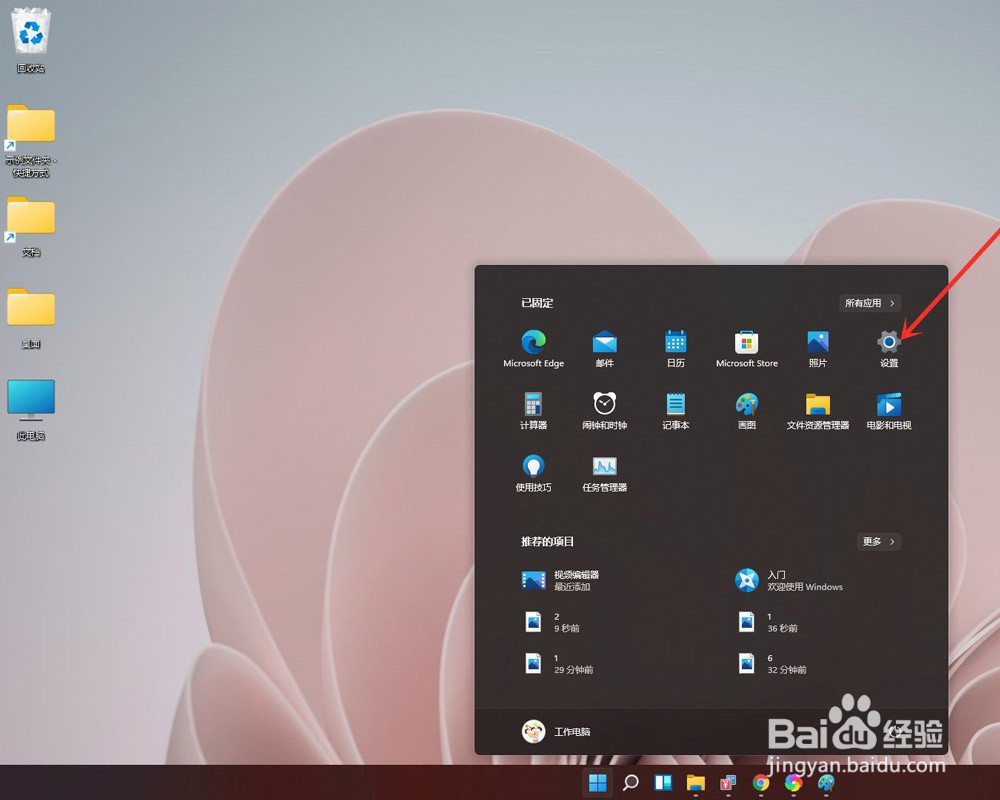Viewport: 1000px width, 800px height.
Task: Launch Google Chrome from taskbar
Action: pos(761,782)
